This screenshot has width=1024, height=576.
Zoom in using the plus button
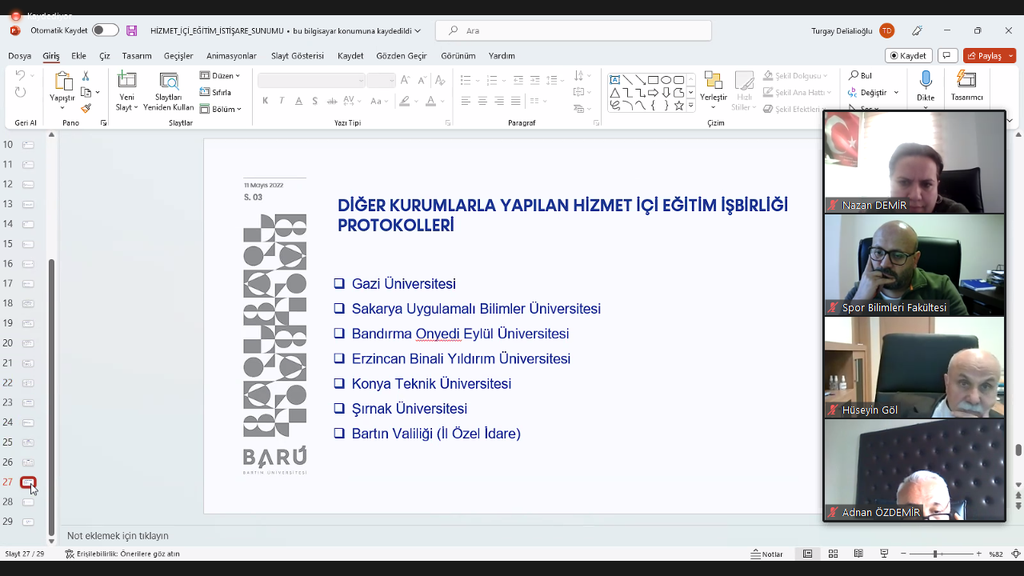(x=979, y=554)
